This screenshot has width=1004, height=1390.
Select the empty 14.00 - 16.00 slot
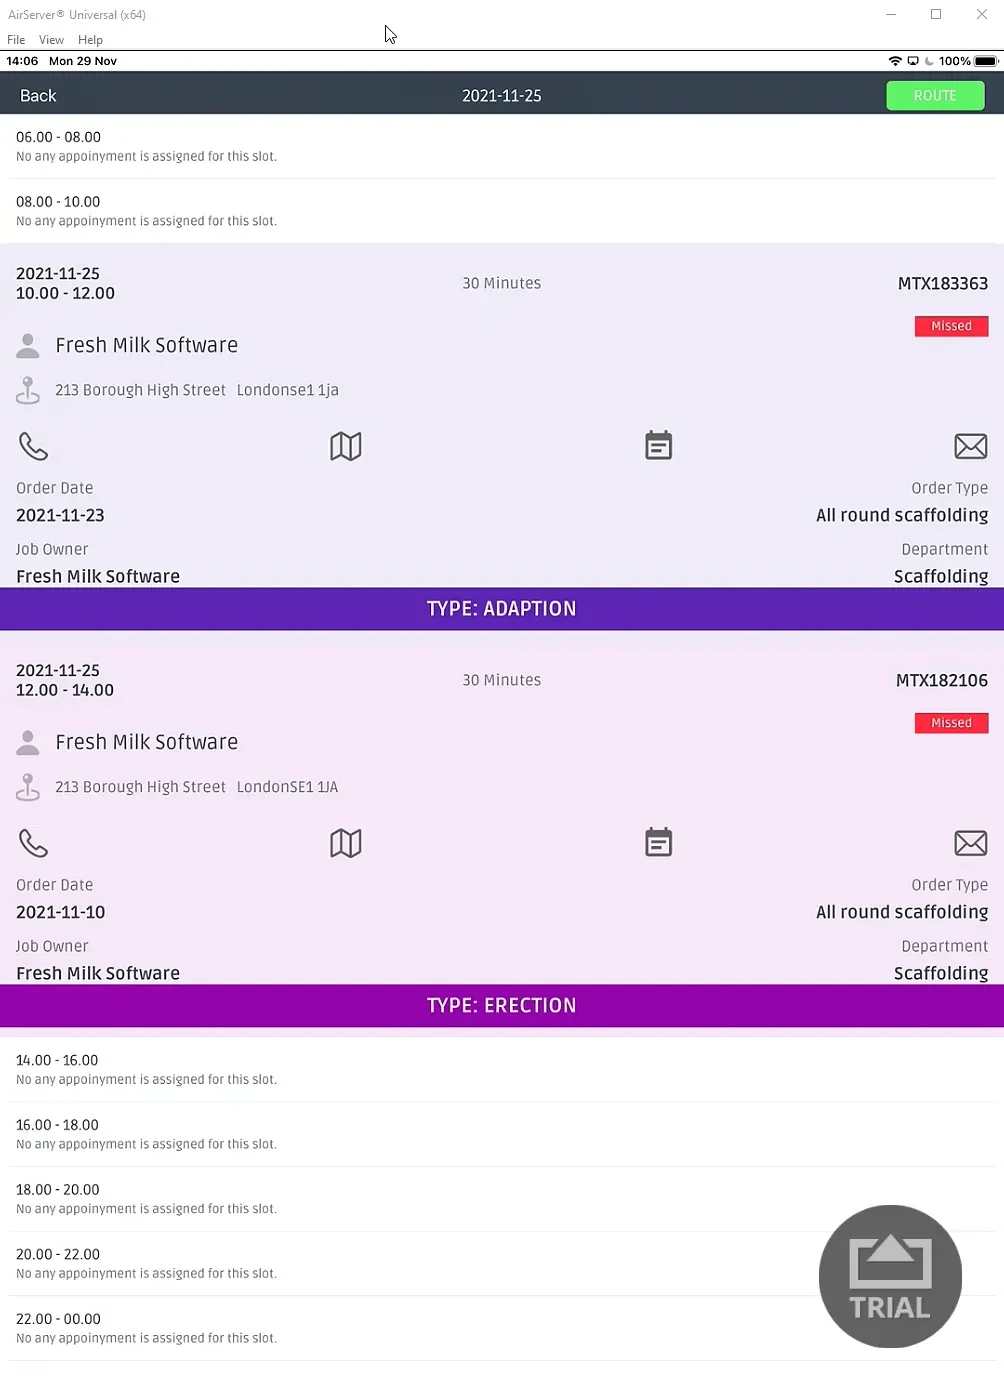click(146, 1069)
